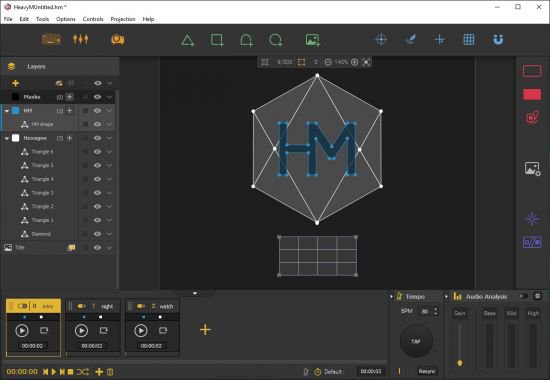
Task: Click the yellow plus to add a group
Action: click(15, 83)
